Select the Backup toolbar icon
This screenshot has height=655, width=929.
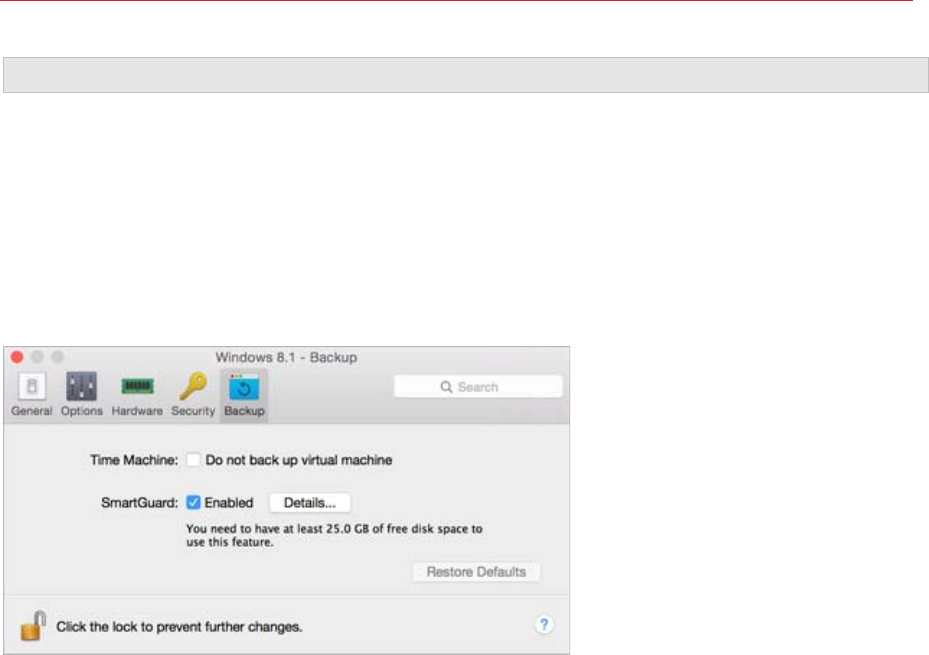pyautogui.click(x=244, y=395)
